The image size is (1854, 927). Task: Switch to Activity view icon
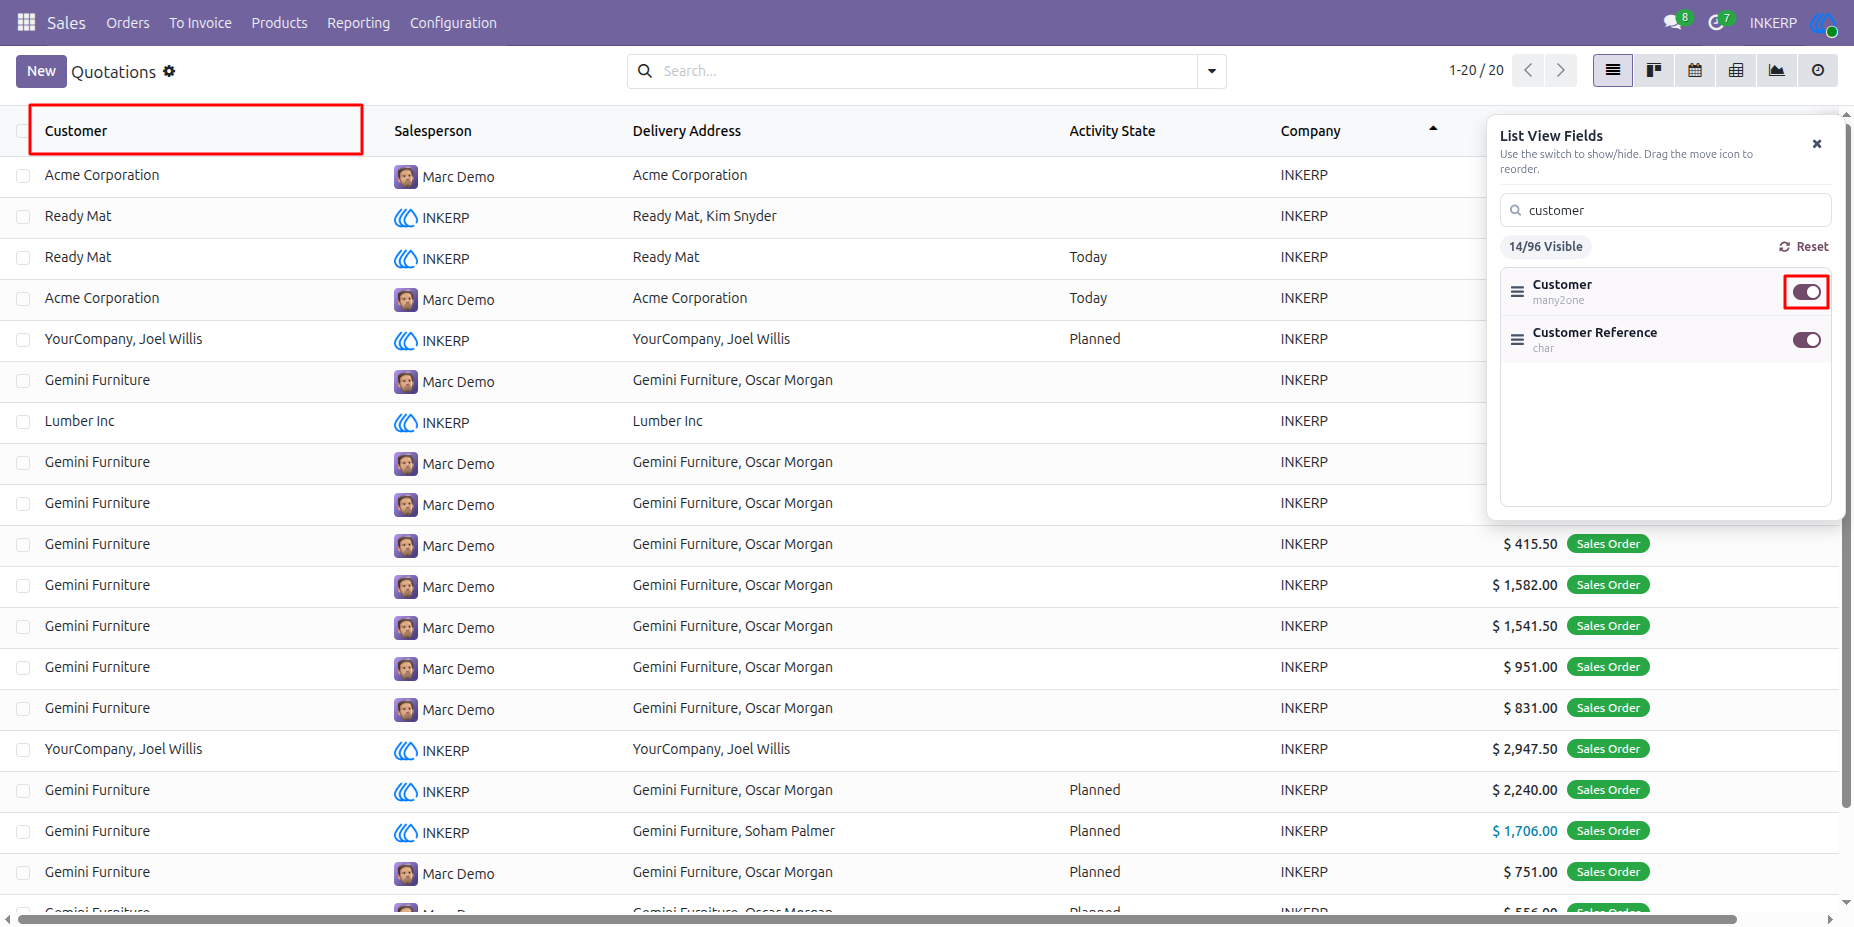tap(1818, 71)
